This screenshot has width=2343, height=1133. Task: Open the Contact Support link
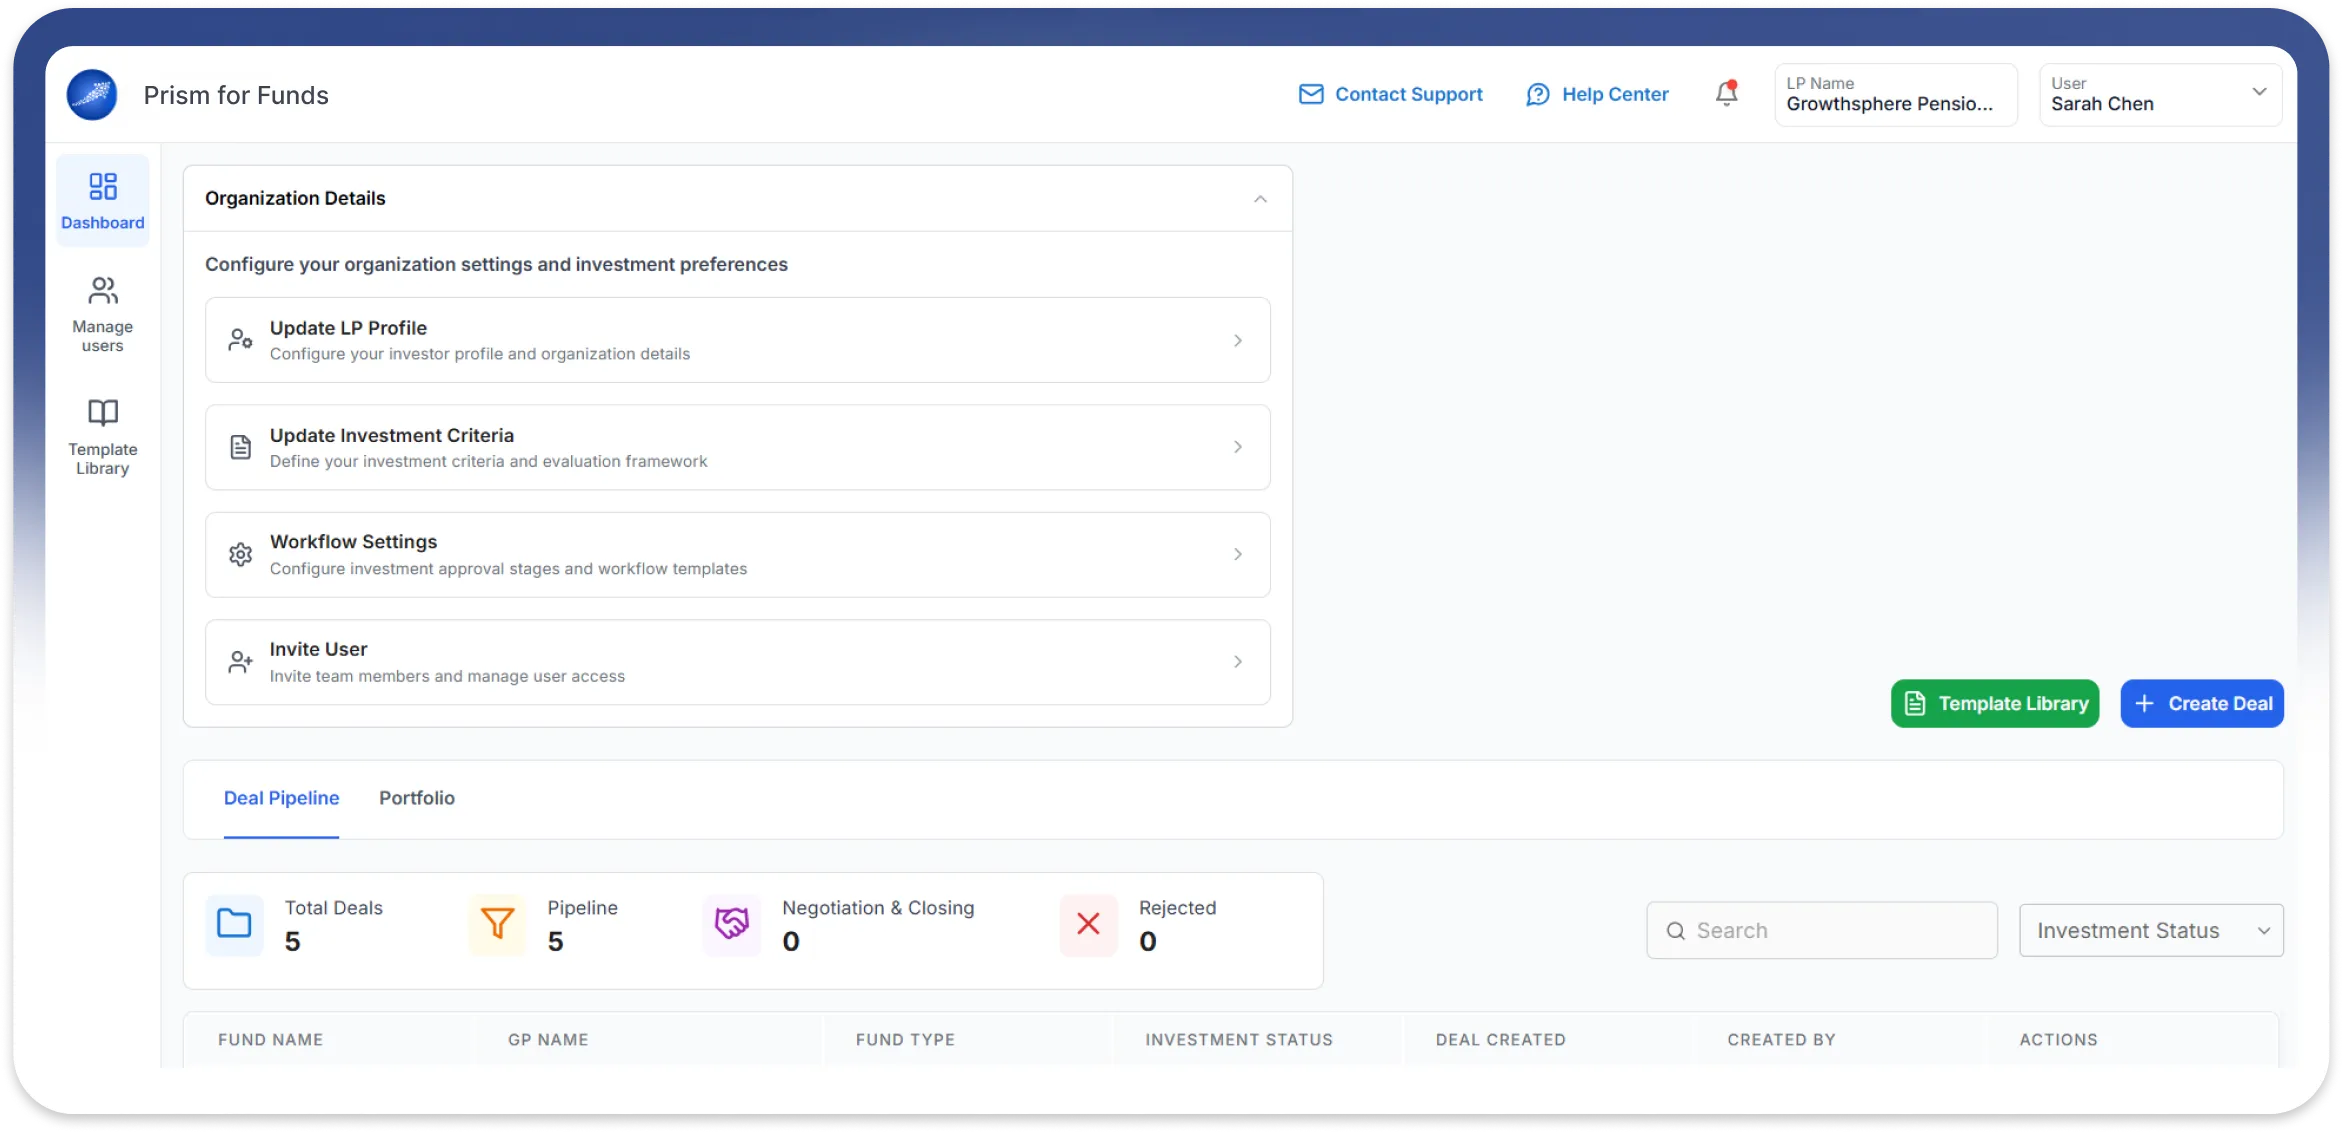pos(1390,94)
